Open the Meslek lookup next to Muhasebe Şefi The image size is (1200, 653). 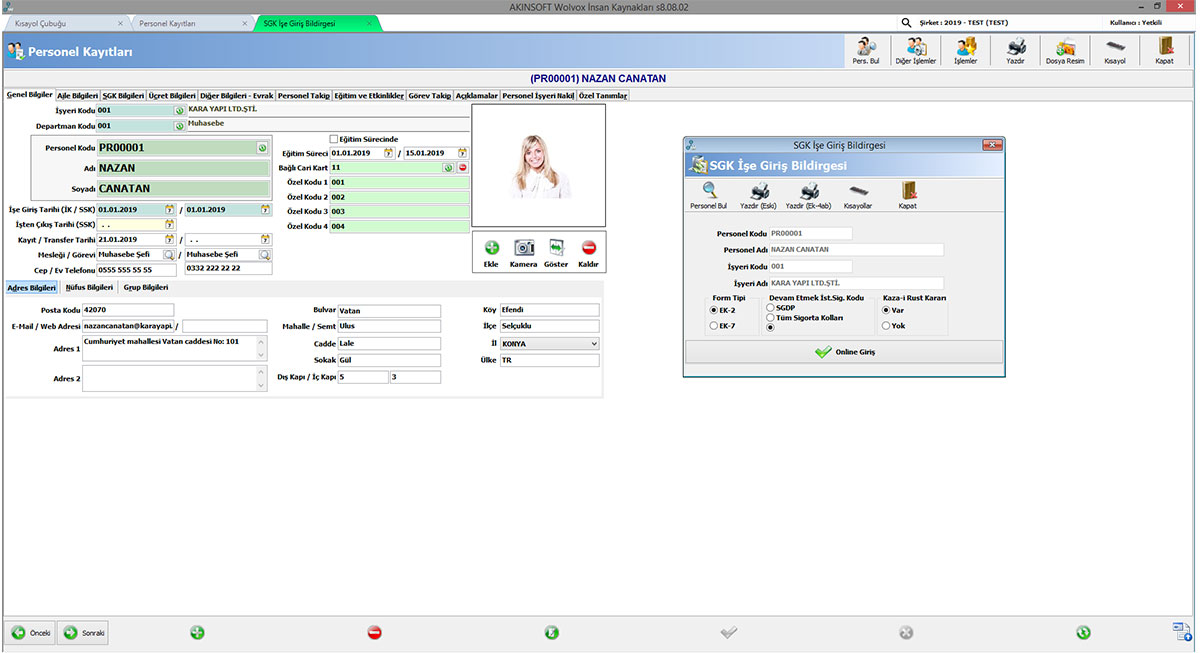point(169,255)
